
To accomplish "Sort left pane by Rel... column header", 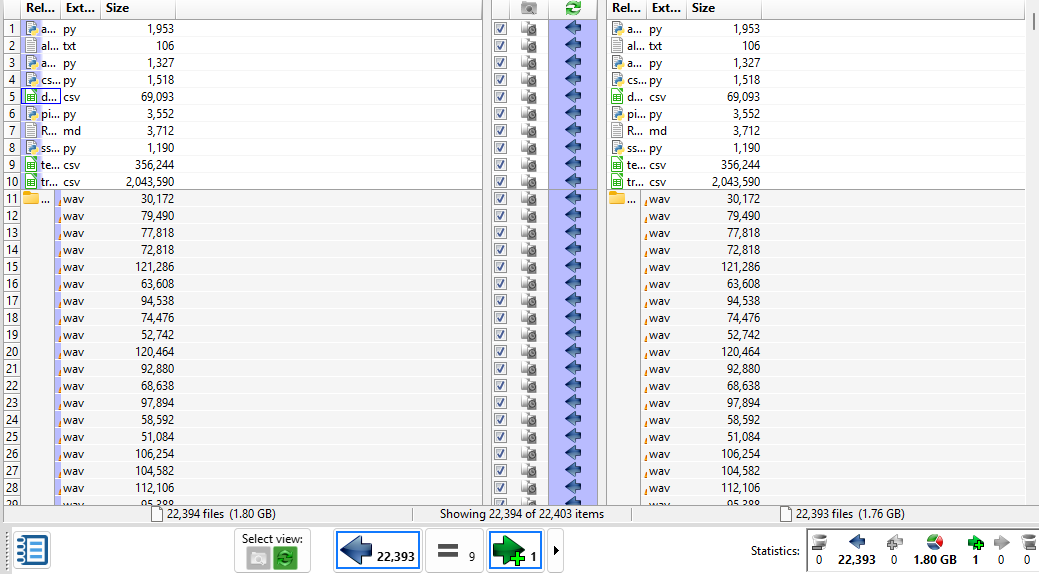I will point(40,8).
